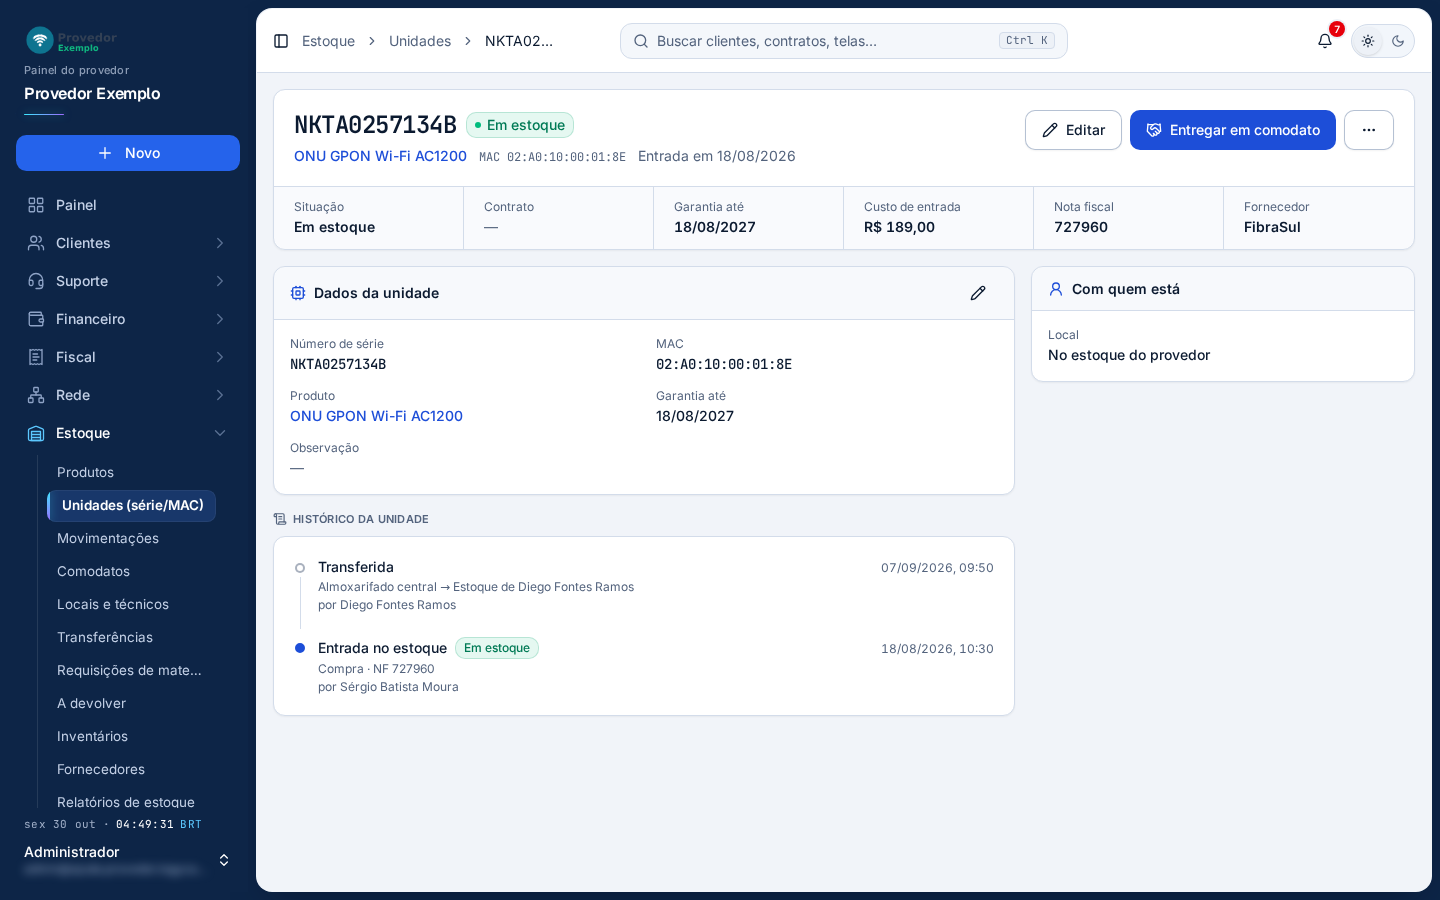This screenshot has width=1440, height=900.
Task: Click the Novo button
Action: point(128,153)
